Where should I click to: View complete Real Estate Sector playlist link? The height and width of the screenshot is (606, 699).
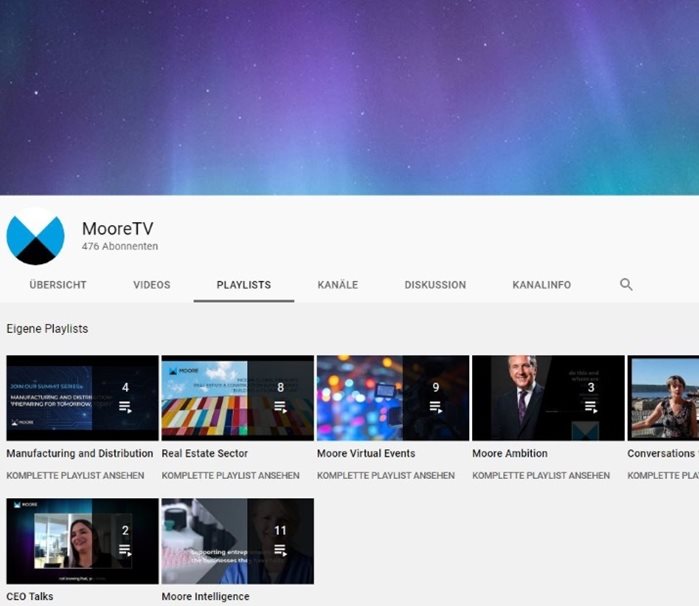230,475
